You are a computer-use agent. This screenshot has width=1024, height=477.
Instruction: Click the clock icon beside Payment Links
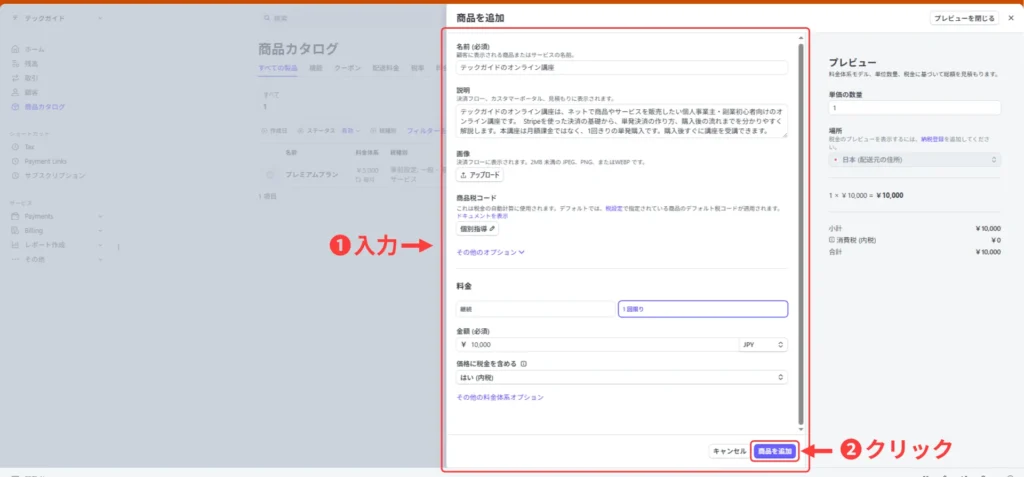tap(16, 162)
